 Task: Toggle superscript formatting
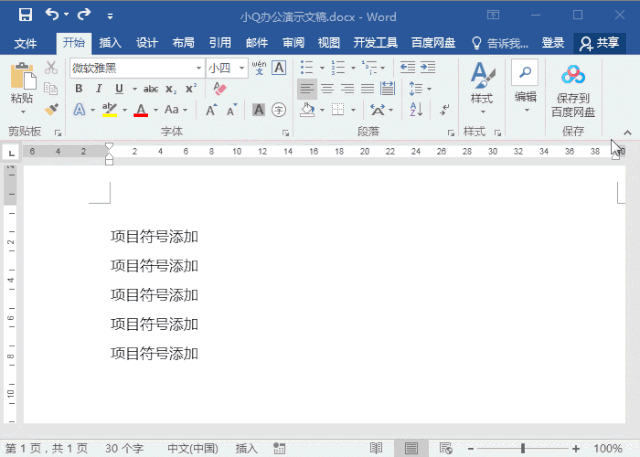(x=191, y=88)
